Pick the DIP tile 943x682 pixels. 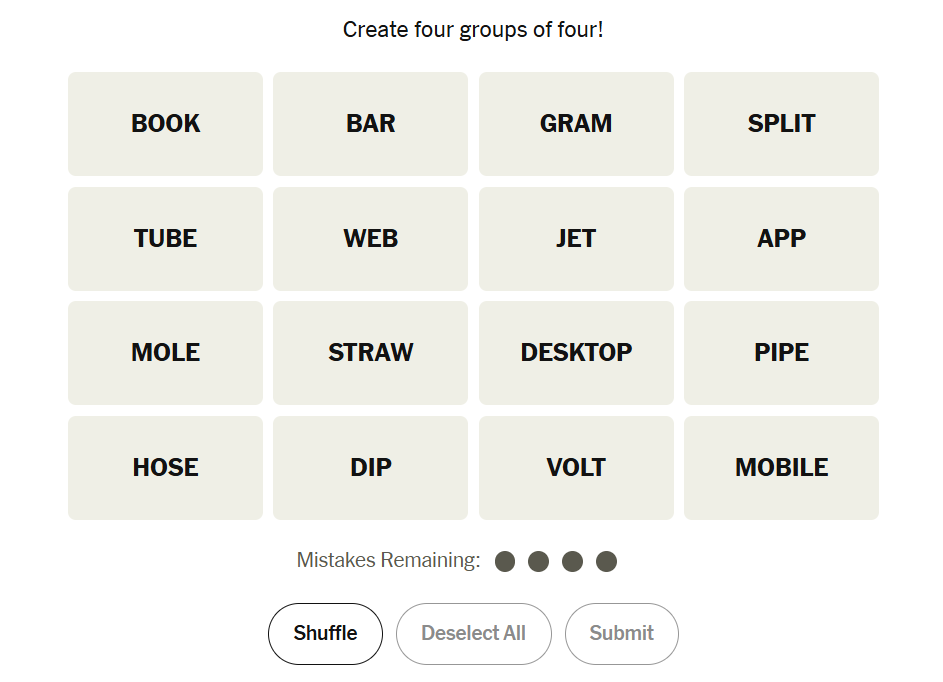coord(370,468)
